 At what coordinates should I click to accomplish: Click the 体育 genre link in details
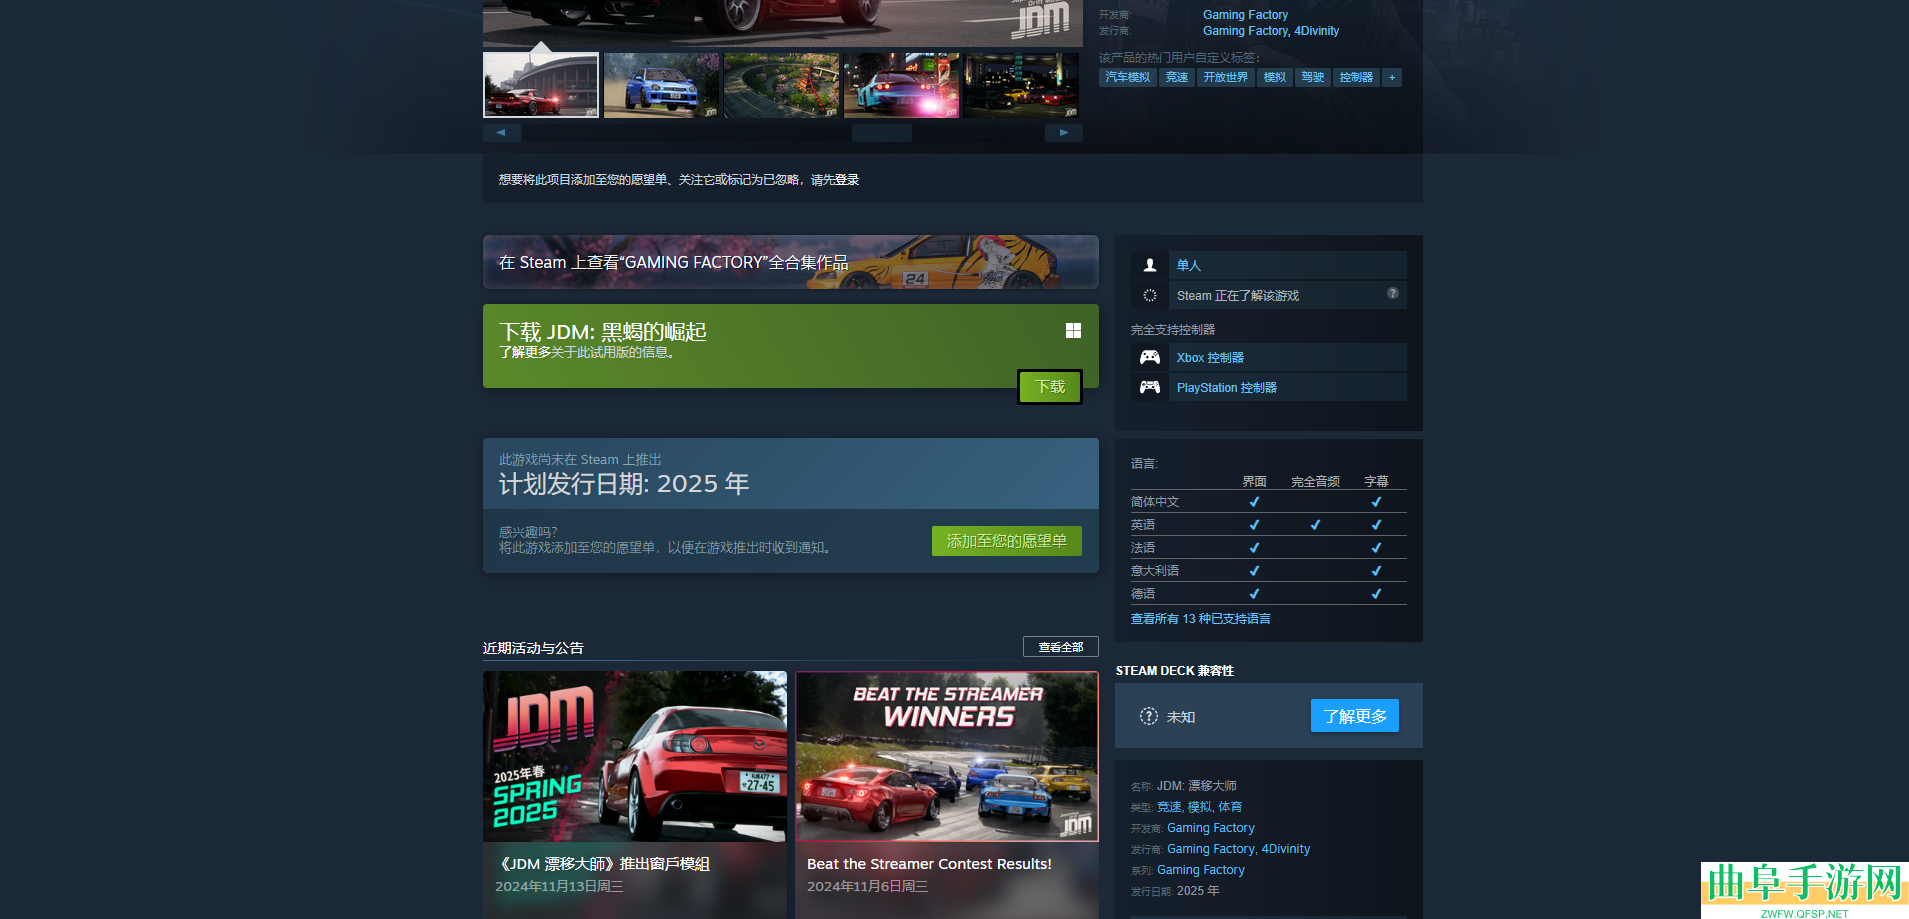tap(1230, 807)
